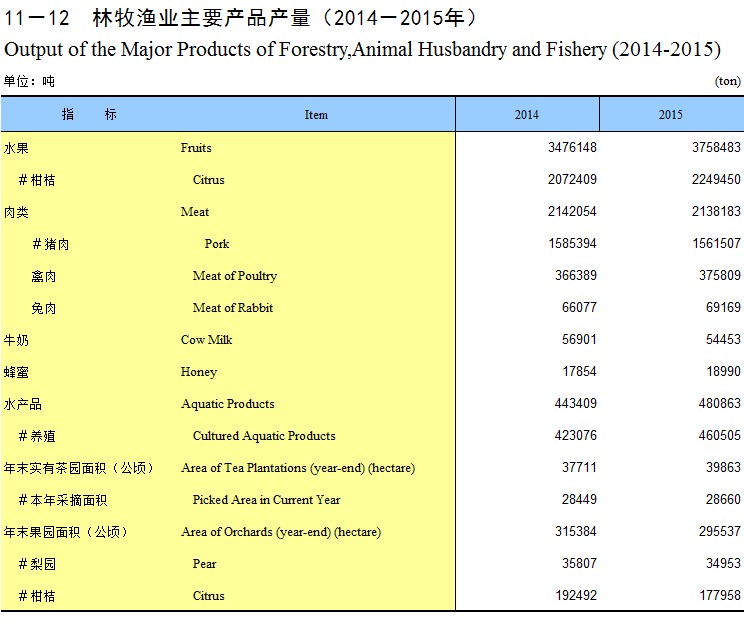Click the Cow Milk row label
Screen dimensions: 744x644
click(206, 340)
